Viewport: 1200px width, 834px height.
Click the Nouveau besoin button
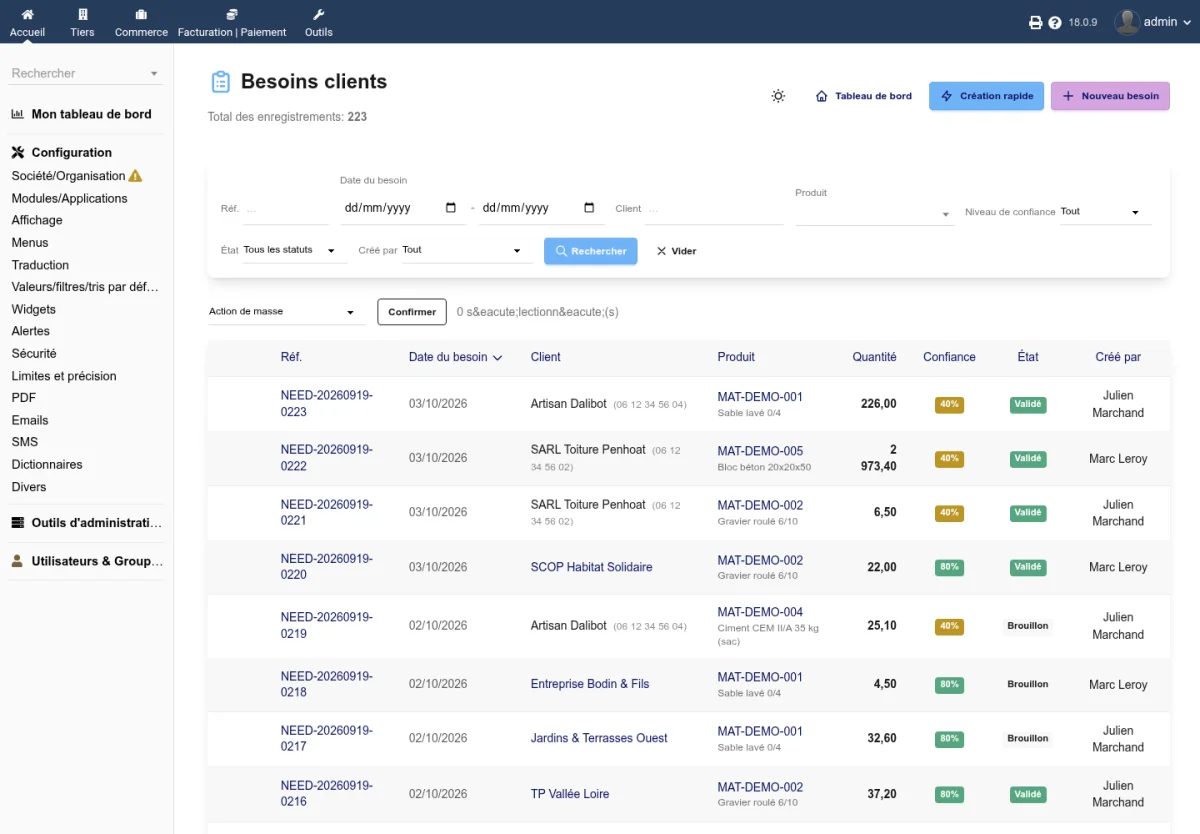(1110, 96)
